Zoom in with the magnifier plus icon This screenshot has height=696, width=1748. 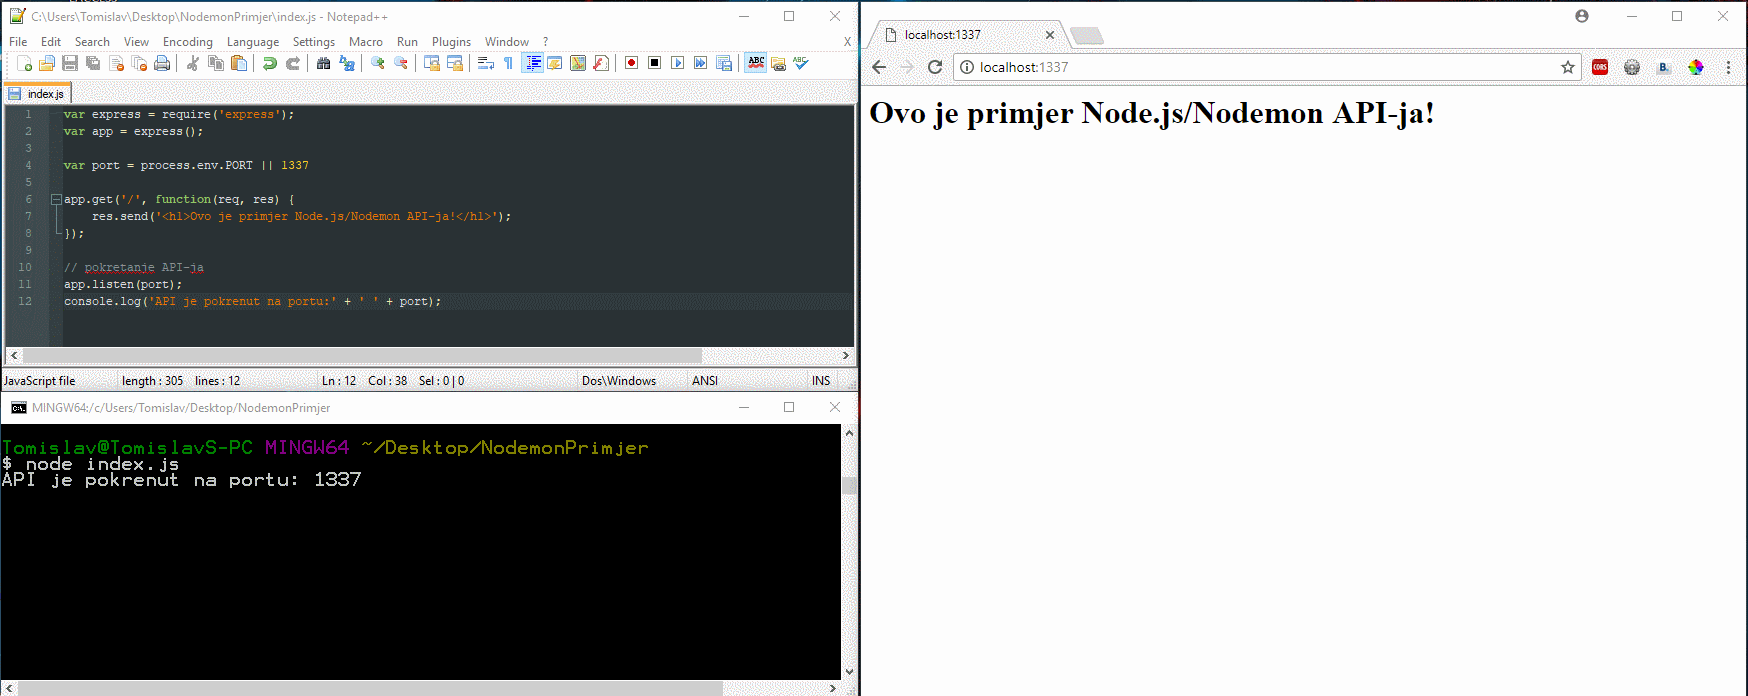pos(378,63)
